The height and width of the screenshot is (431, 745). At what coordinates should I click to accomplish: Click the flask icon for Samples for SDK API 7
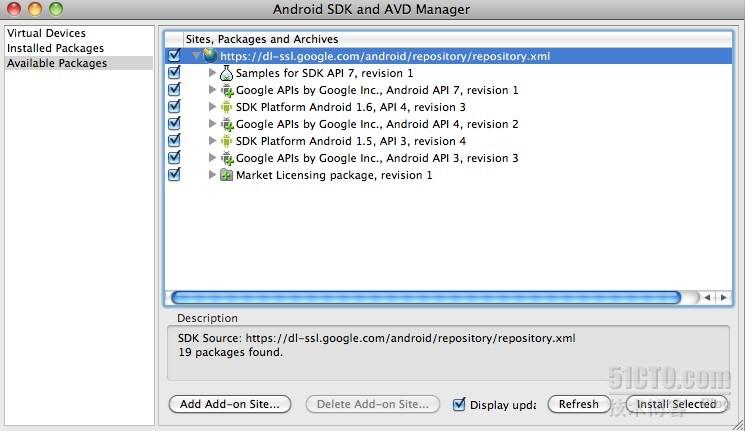click(227, 73)
